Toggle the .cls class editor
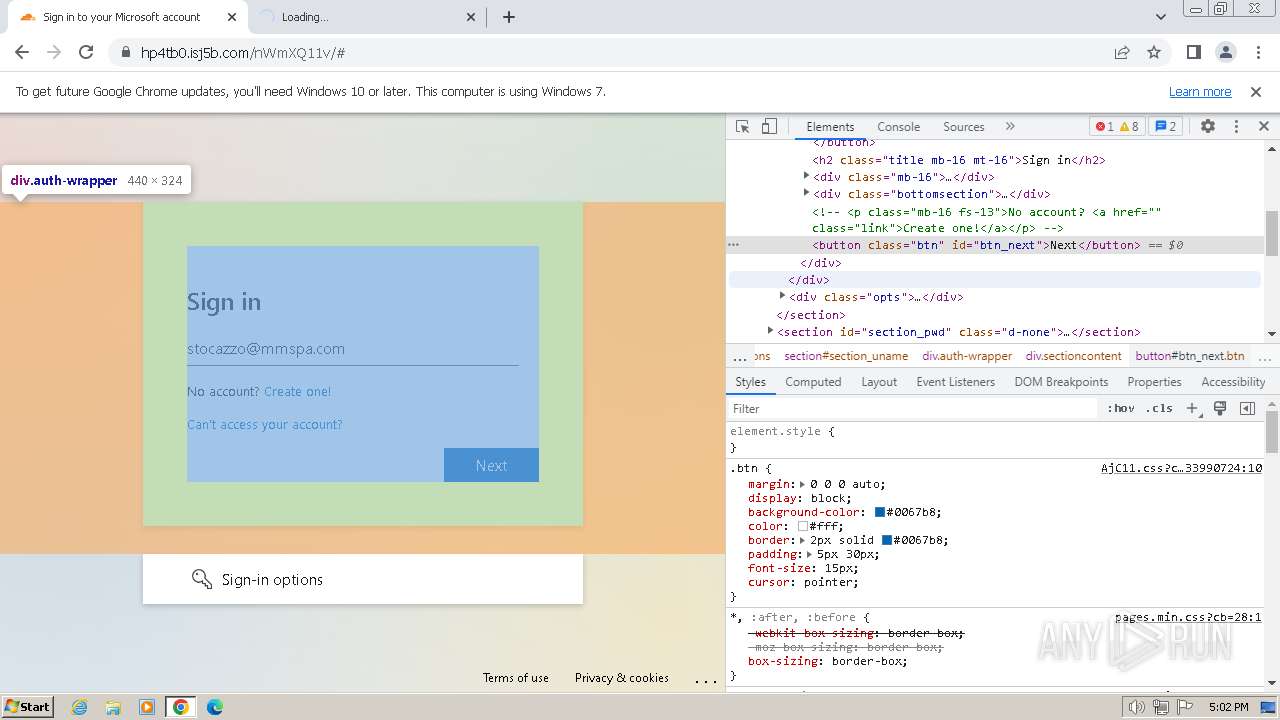Image resolution: width=1280 pixels, height=720 pixels. click(x=1159, y=408)
